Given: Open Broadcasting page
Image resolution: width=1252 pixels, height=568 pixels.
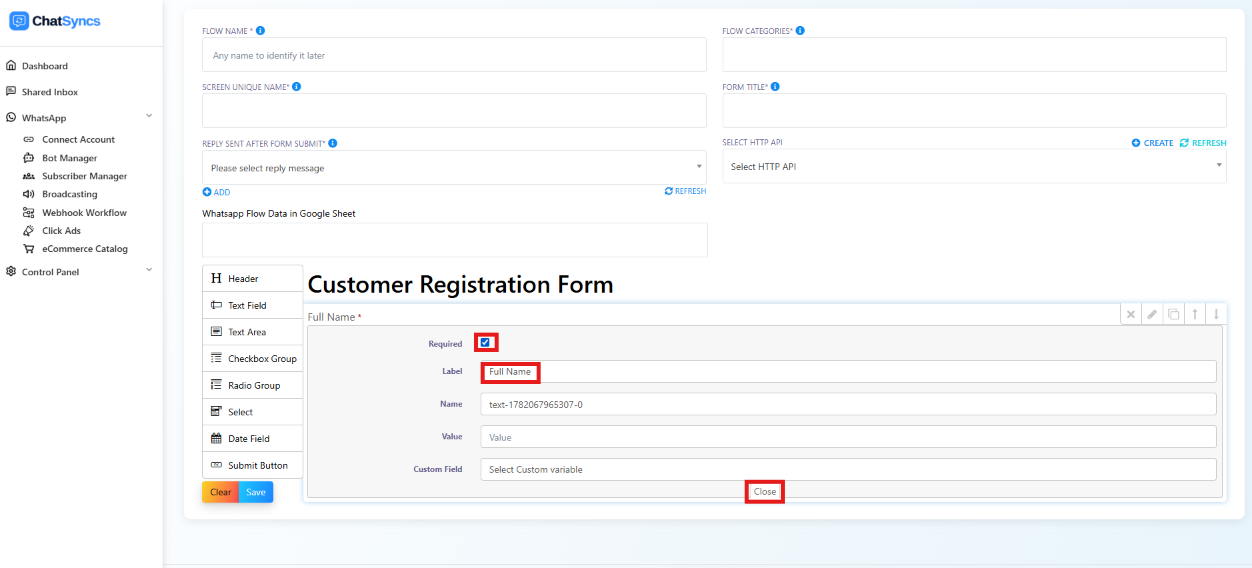Looking at the screenshot, I should coord(70,194).
